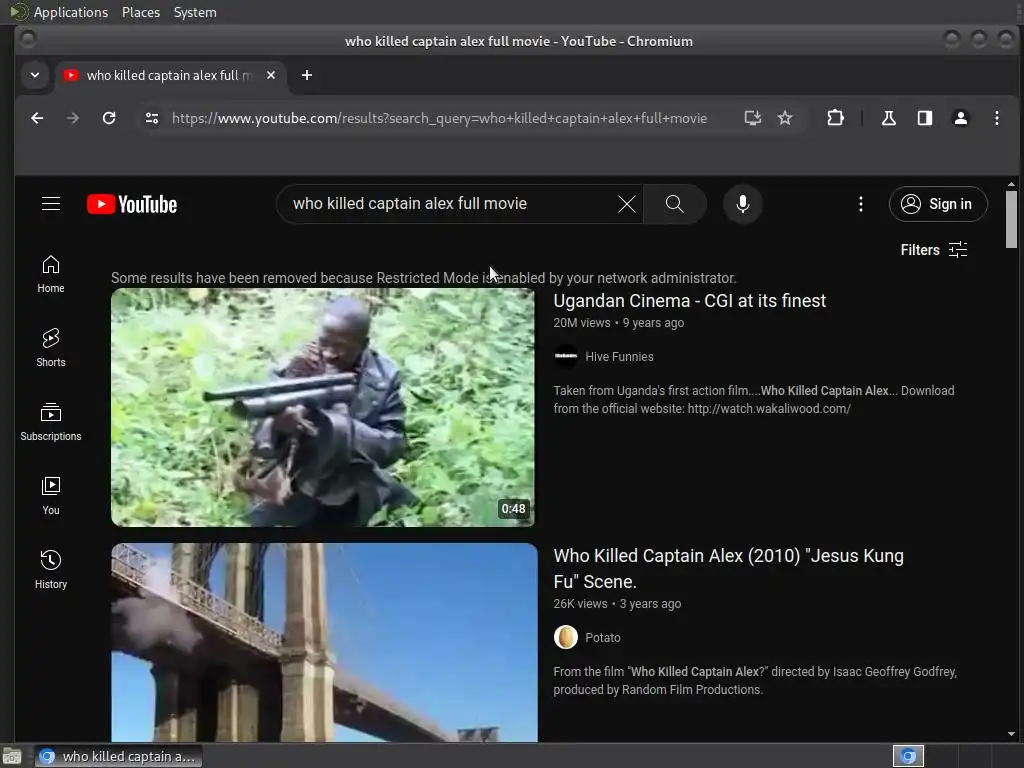Click the show desktop icon in taskbar
The width and height of the screenshot is (1024, 768).
[x=12, y=756]
